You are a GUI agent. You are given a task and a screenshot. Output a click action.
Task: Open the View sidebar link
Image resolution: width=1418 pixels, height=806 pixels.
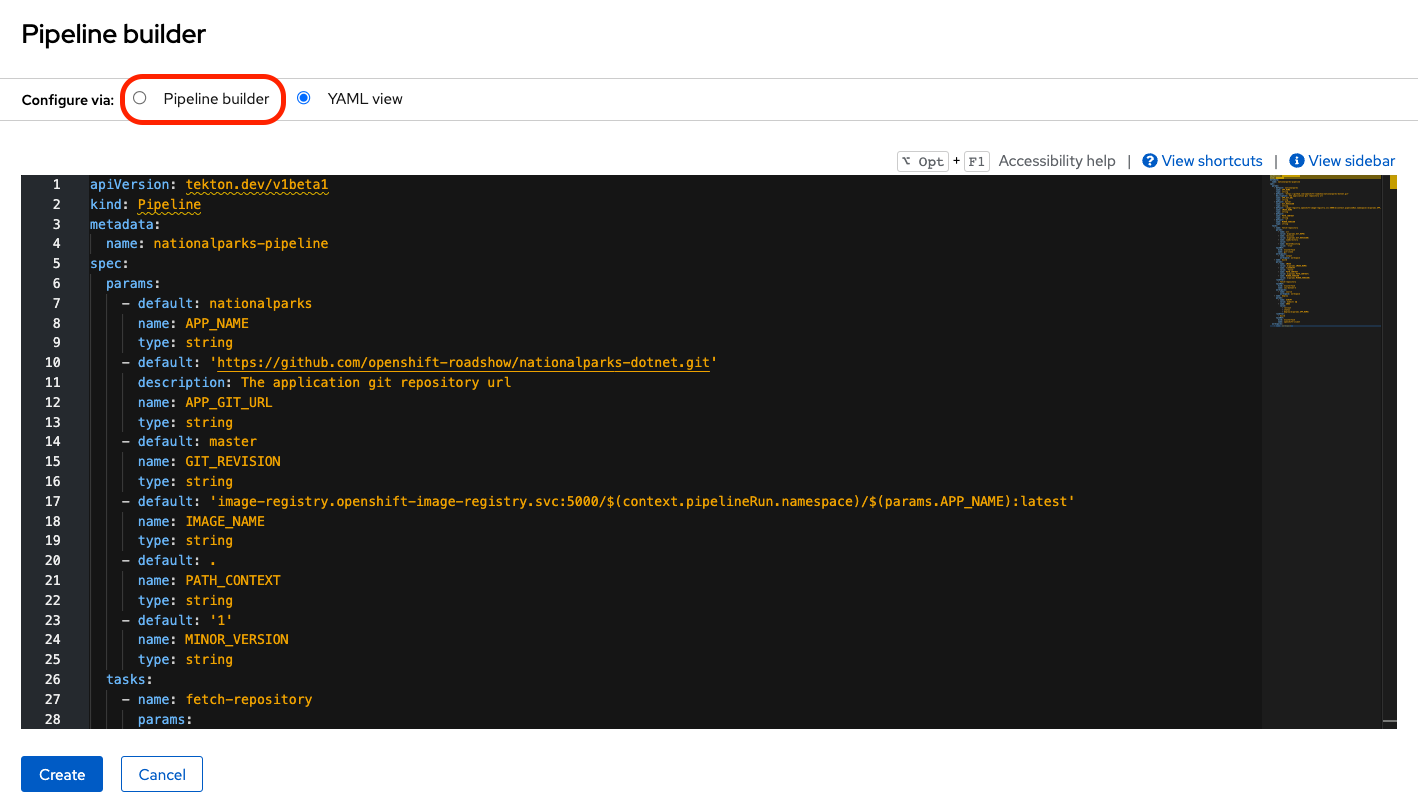point(1351,161)
